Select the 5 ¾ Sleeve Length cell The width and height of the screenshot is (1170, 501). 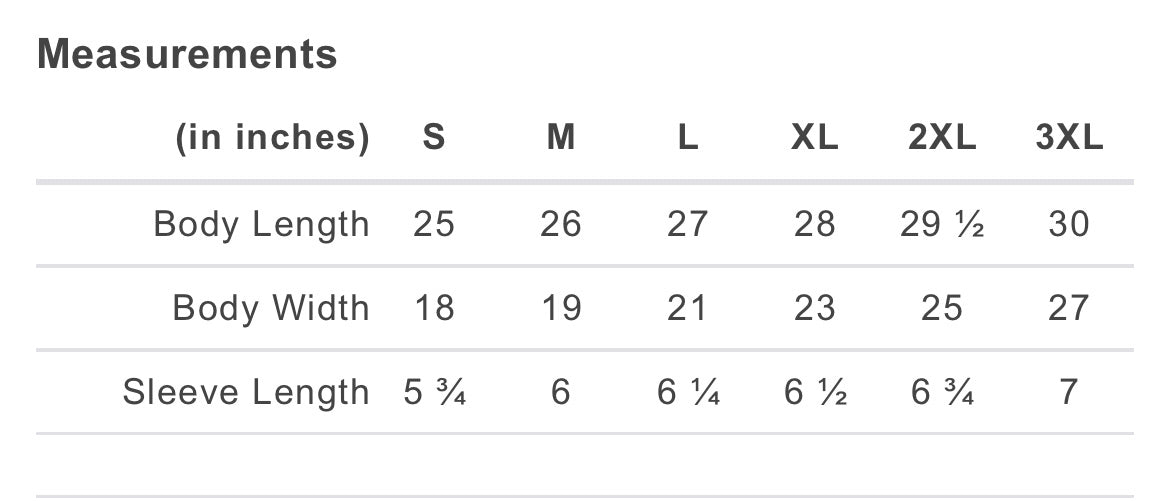pyautogui.click(x=434, y=392)
